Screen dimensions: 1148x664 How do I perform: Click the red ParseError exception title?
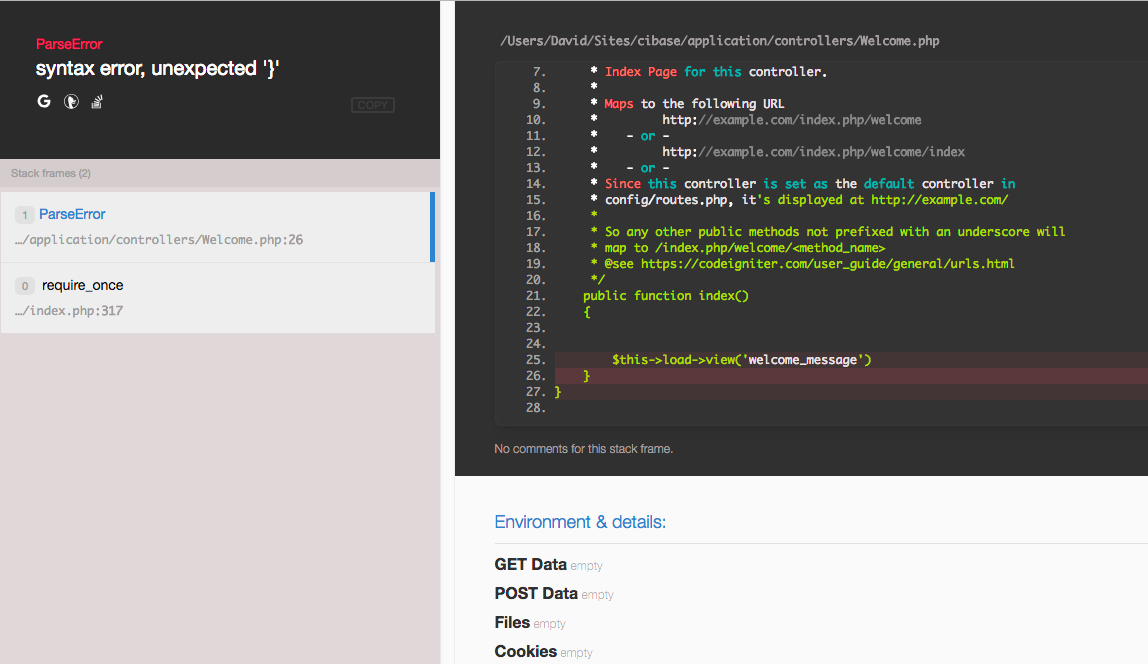69,44
